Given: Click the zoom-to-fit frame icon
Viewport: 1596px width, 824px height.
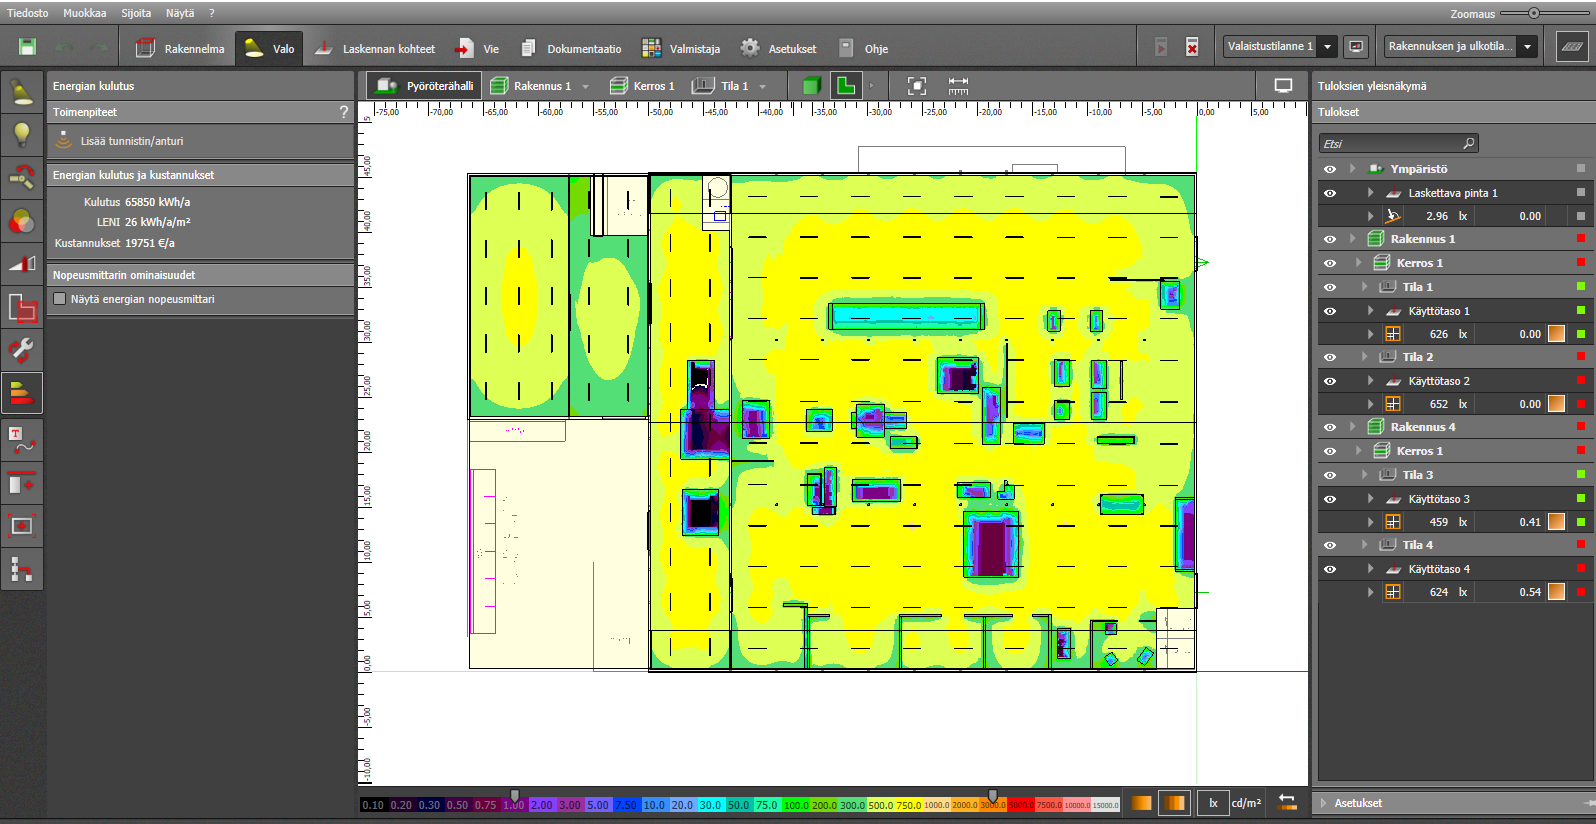Looking at the screenshot, I should 916,86.
